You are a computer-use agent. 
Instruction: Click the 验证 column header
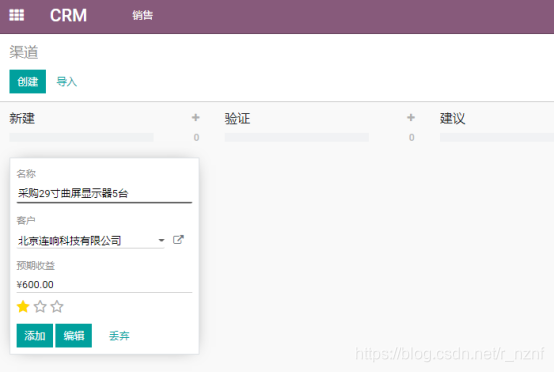point(237,118)
